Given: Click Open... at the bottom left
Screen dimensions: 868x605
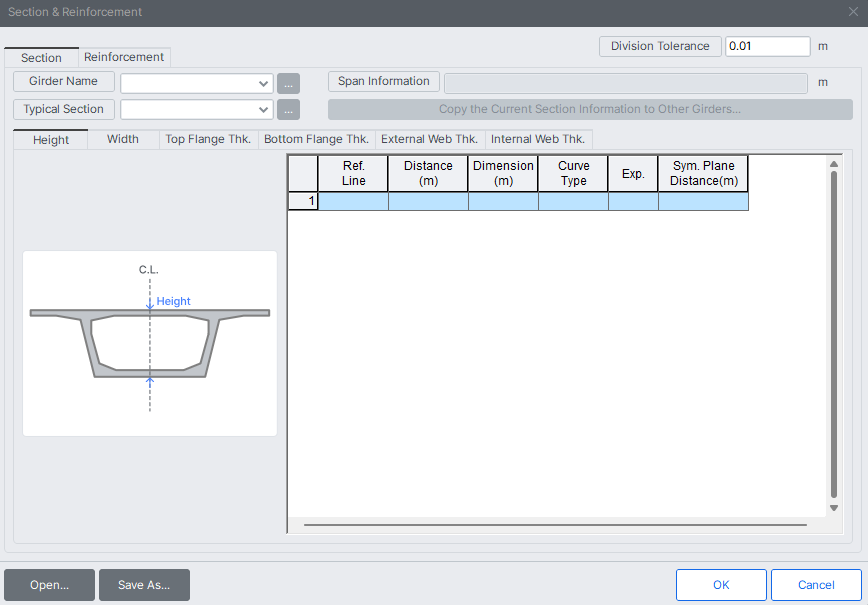Looking at the screenshot, I should coord(49,585).
